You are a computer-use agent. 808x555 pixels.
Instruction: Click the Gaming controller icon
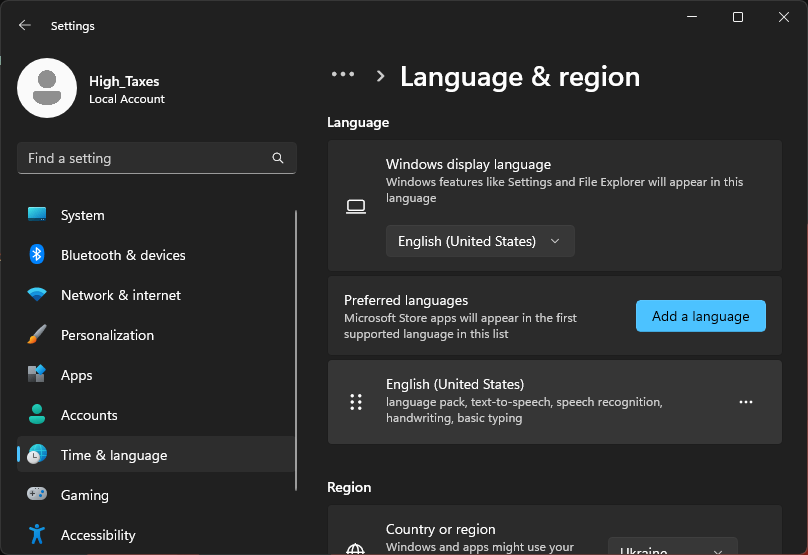click(37, 495)
